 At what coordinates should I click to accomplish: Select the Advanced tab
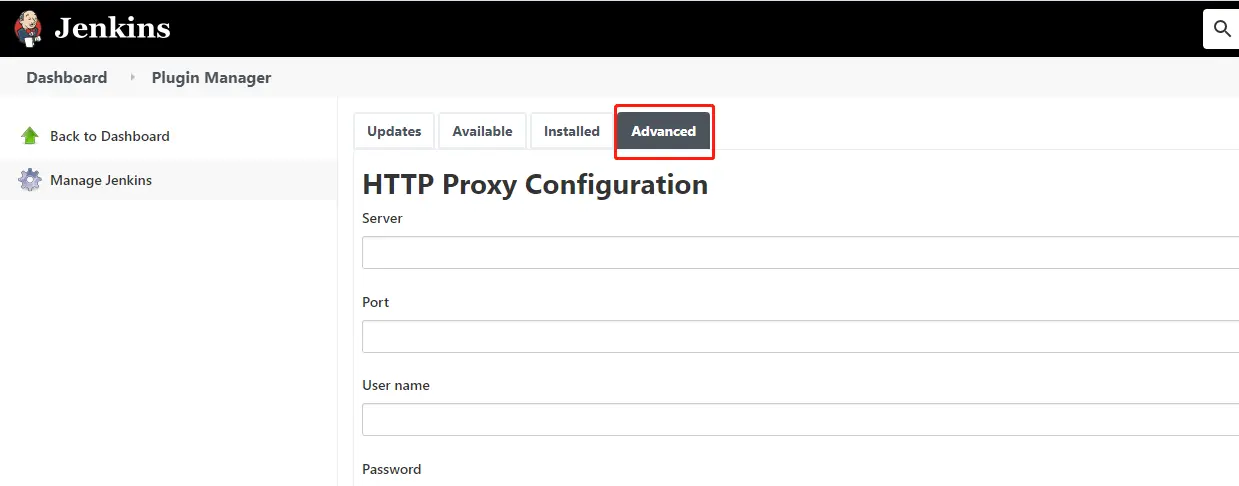[x=663, y=131]
